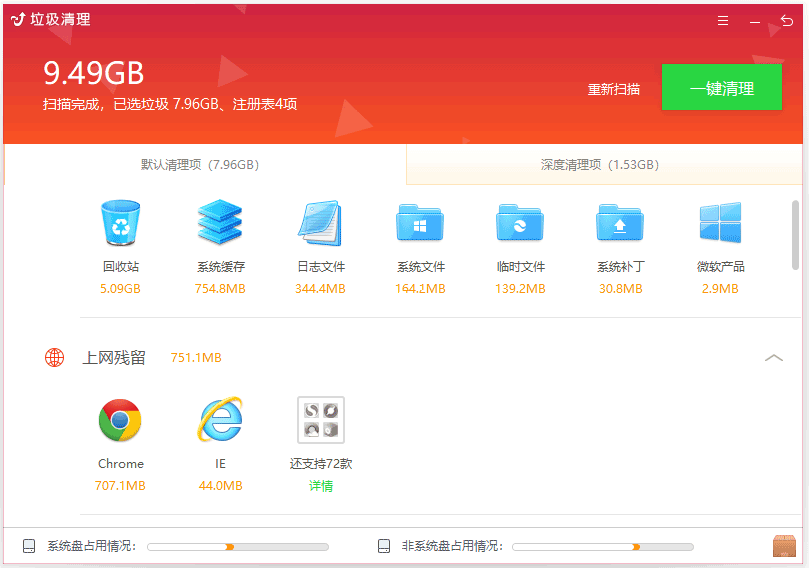Click the system disk usage drive icon
Viewport: 809px width, 568px height.
[29, 546]
